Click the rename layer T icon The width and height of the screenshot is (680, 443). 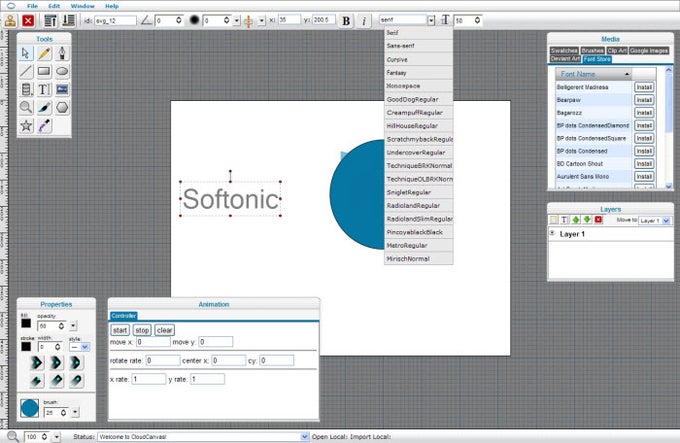click(565, 220)
